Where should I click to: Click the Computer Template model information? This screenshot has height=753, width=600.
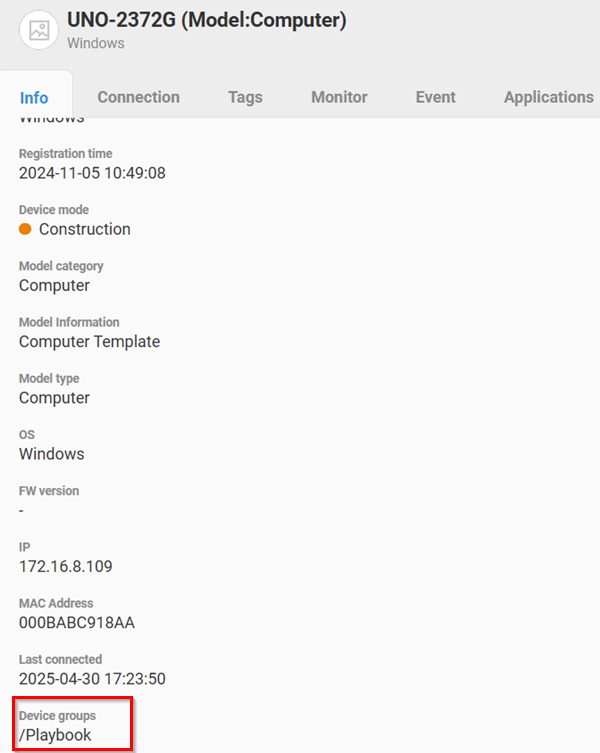click(89, 341)
